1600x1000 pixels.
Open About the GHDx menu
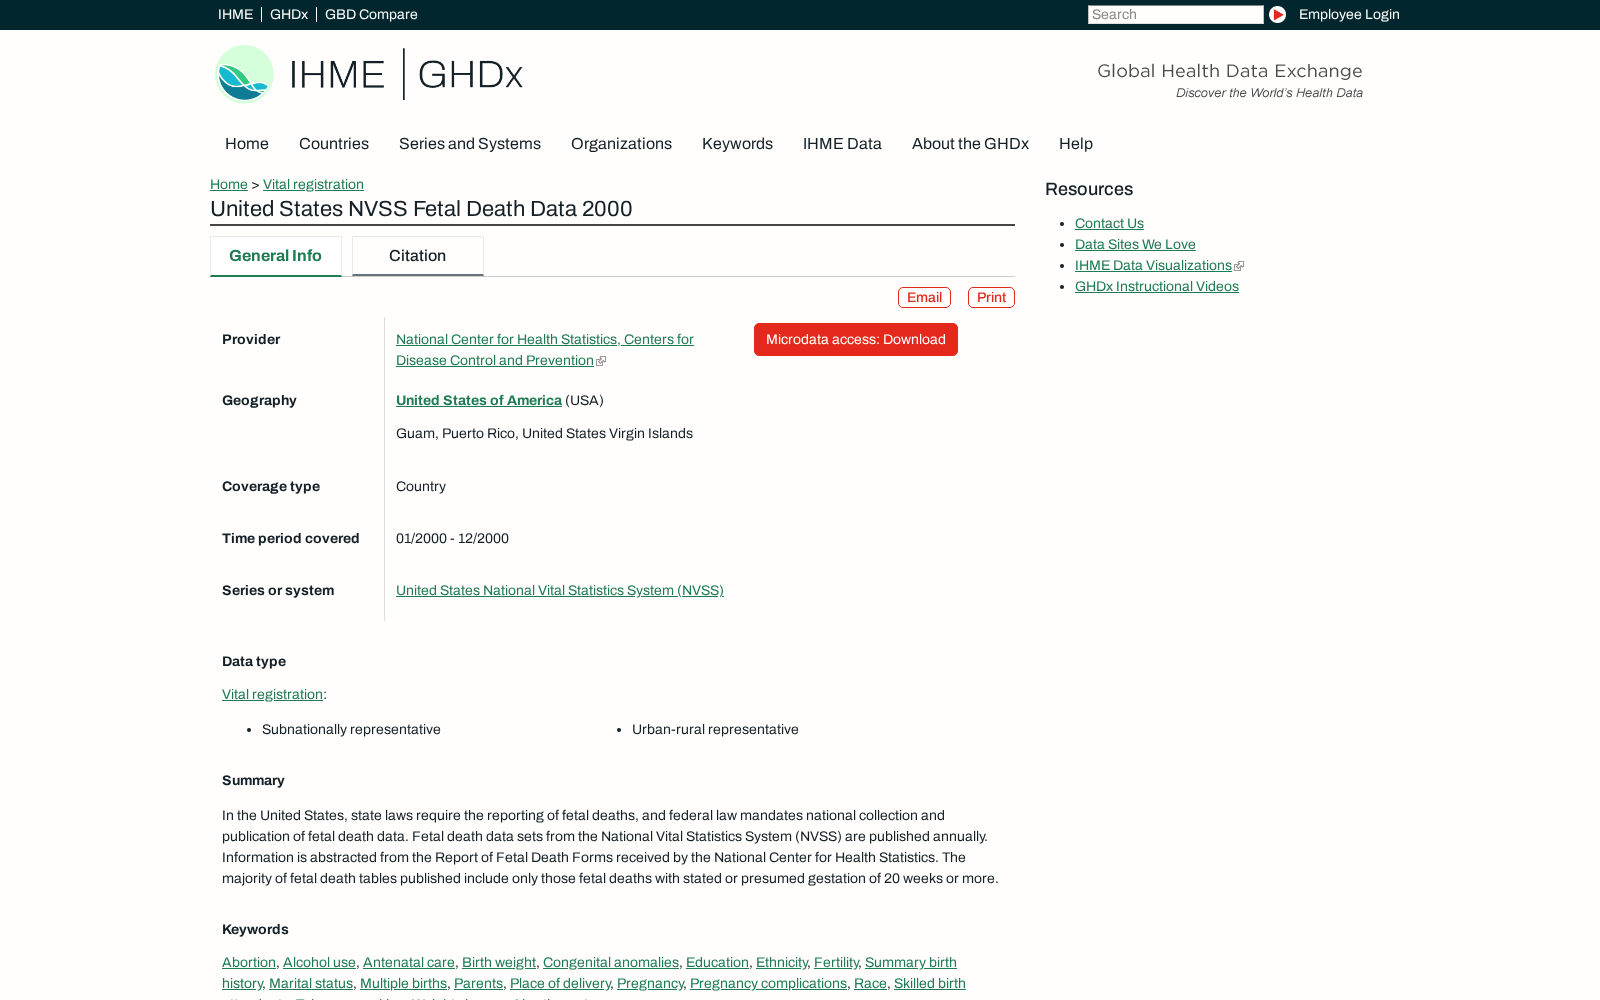(970, 144)
